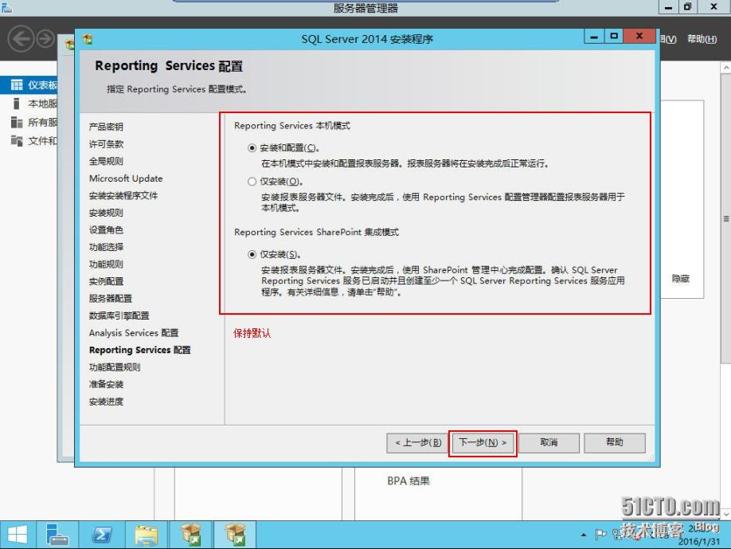Image resolution: width=731 pixels, height=549 pixels.
Task: Click 功能配置规则 step in sidebar
Action: tap(115, 367)
